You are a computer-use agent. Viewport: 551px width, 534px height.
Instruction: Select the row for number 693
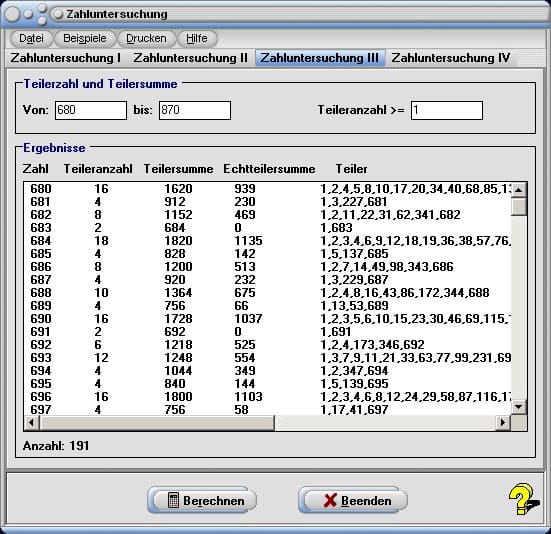point(268,358)
